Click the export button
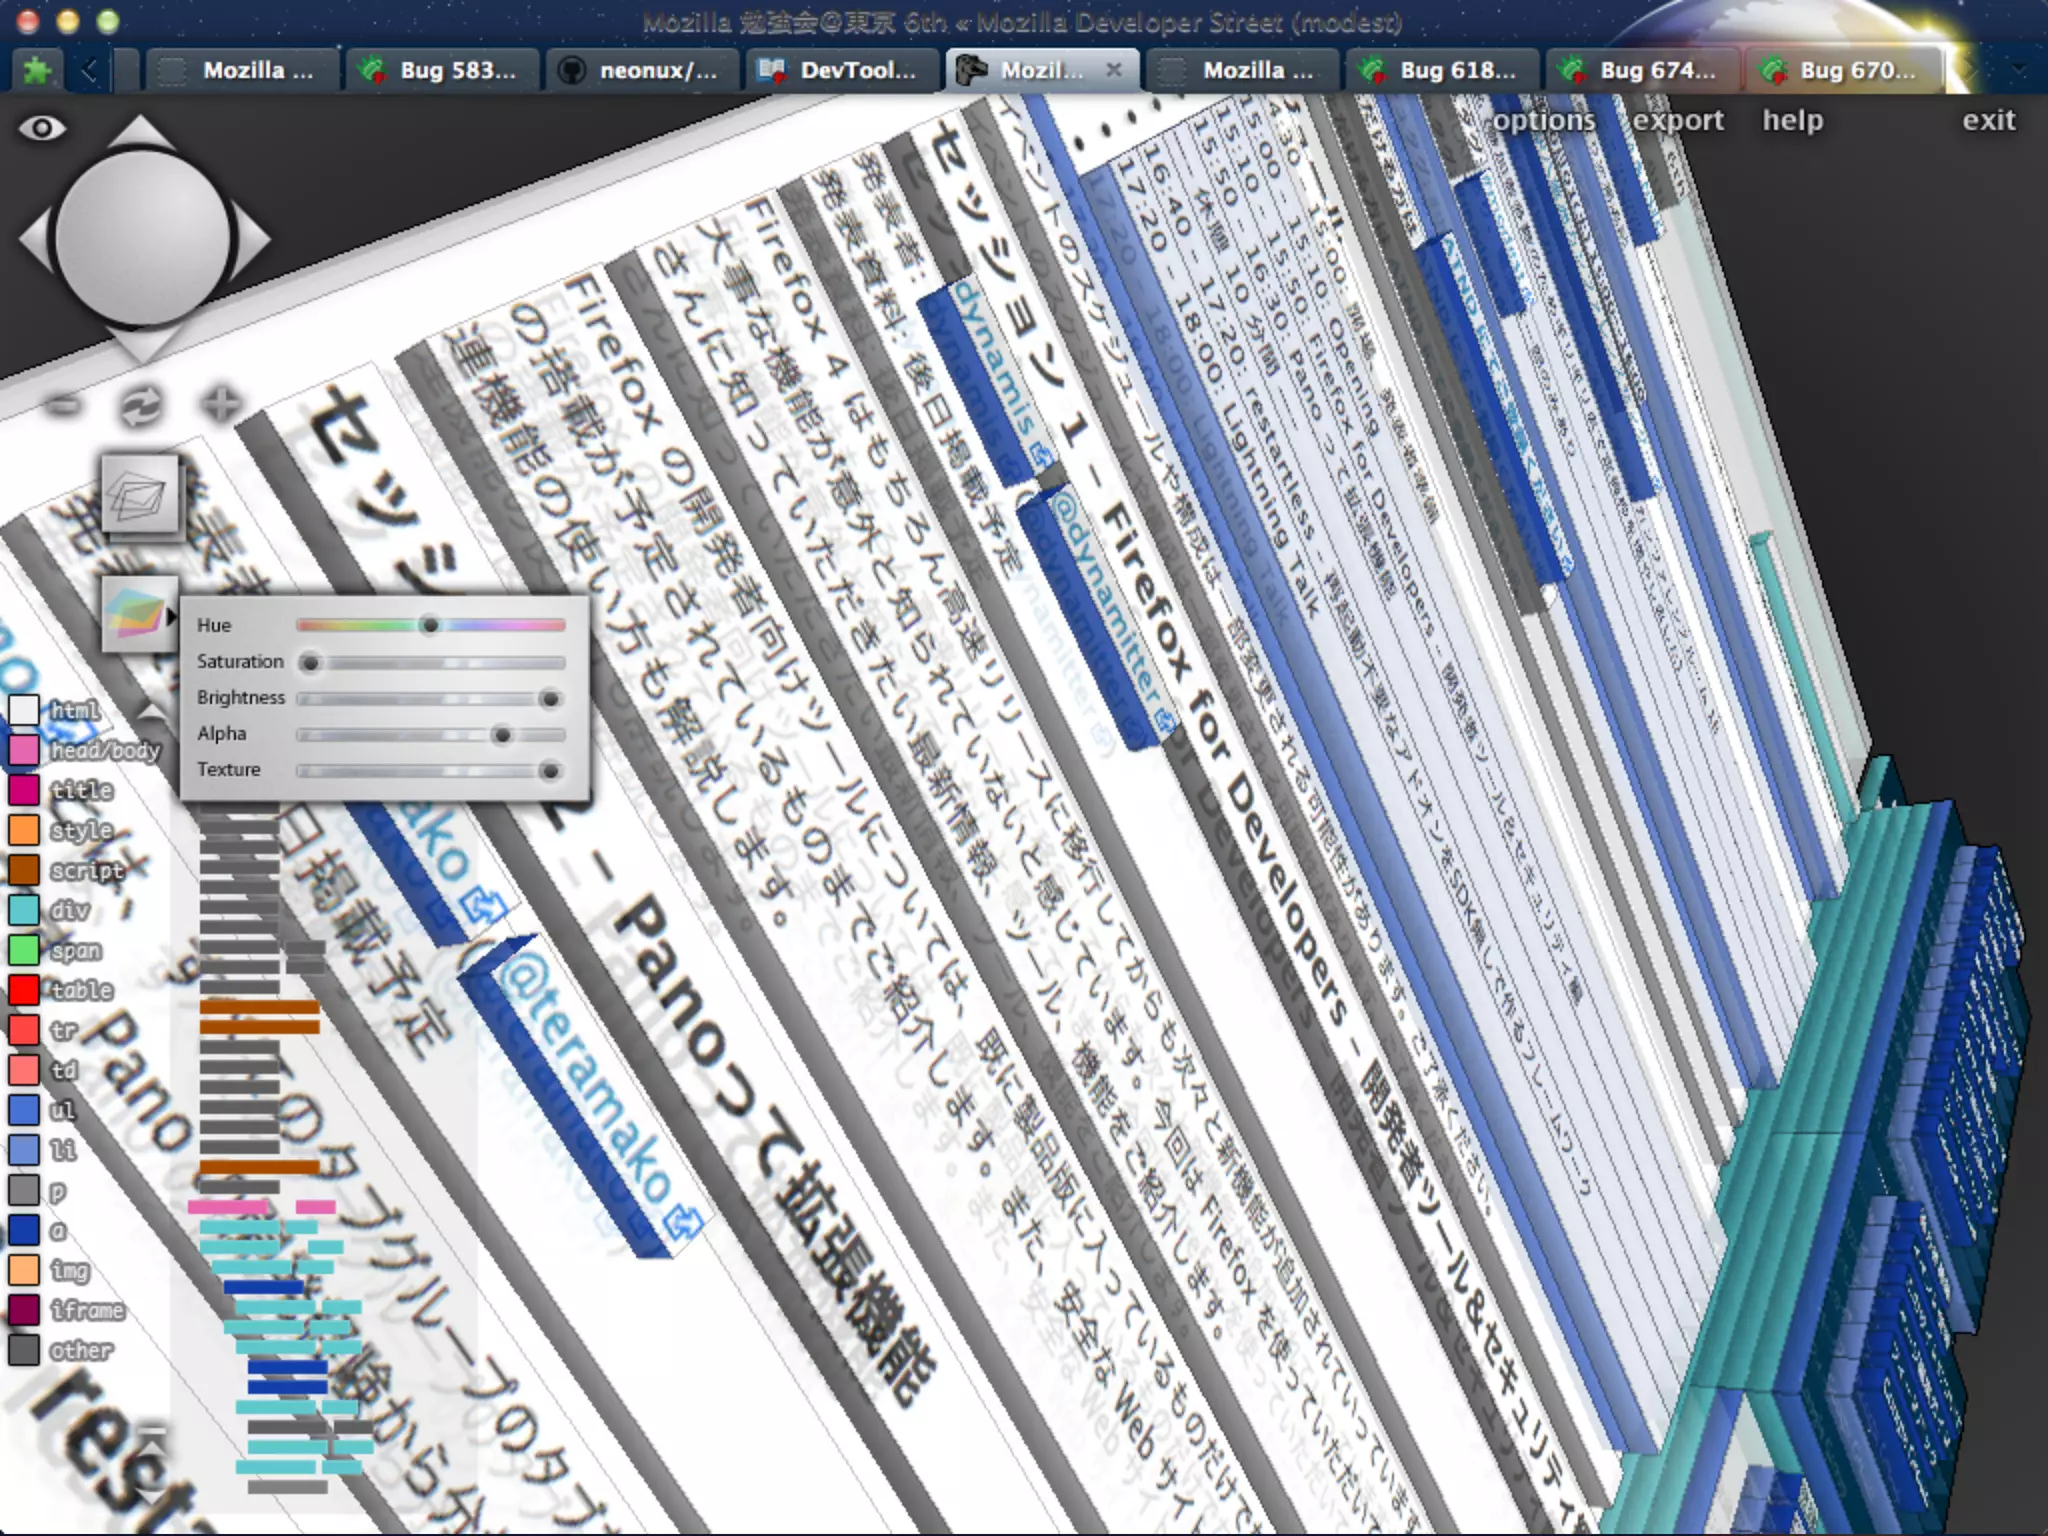The width and height of the screenshot is (2048, 1536). coord(1678,121)
